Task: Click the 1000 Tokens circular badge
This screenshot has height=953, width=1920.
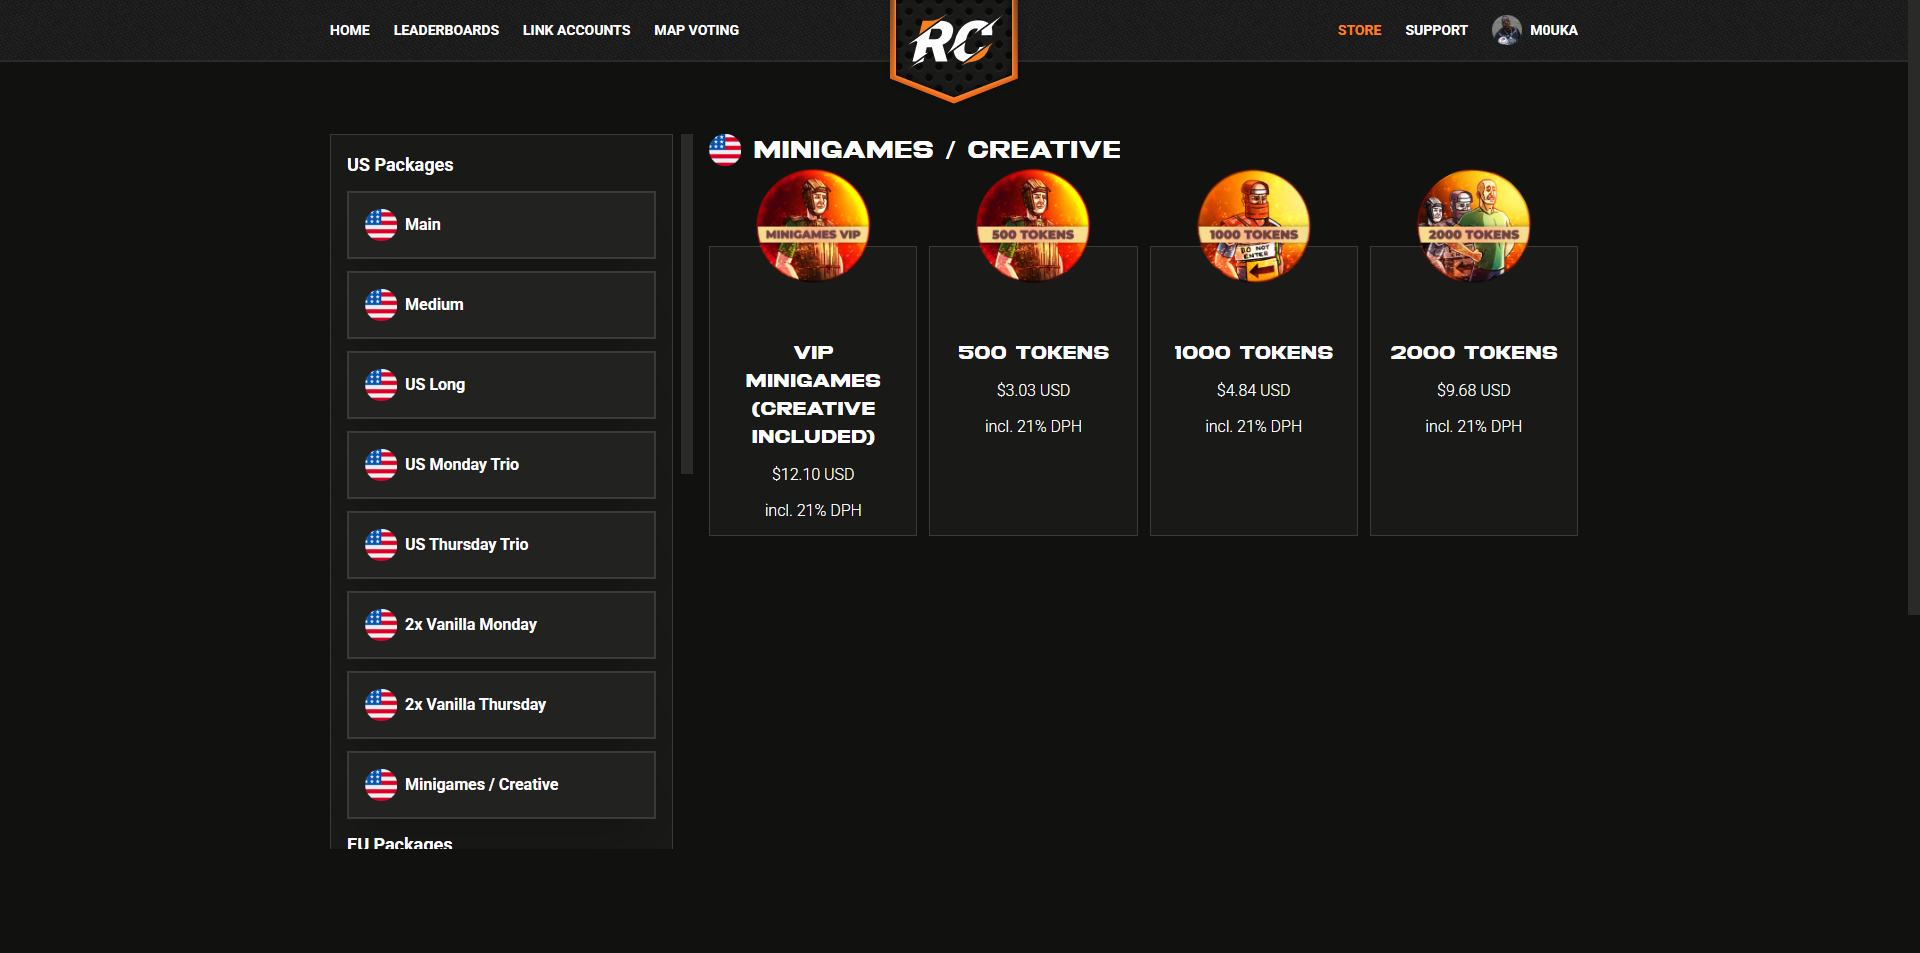Action: point(1252,225)
